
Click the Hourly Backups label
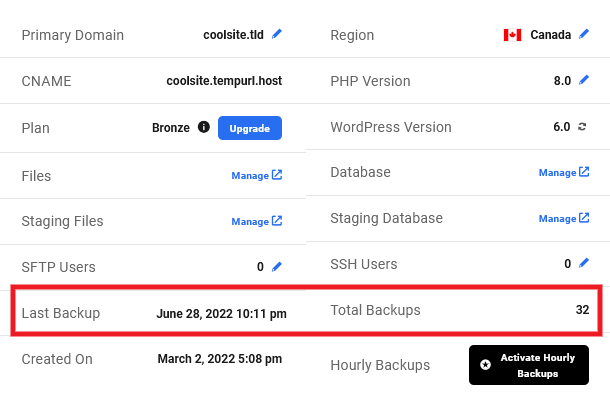pyautogui.click(x=380, y=365)
